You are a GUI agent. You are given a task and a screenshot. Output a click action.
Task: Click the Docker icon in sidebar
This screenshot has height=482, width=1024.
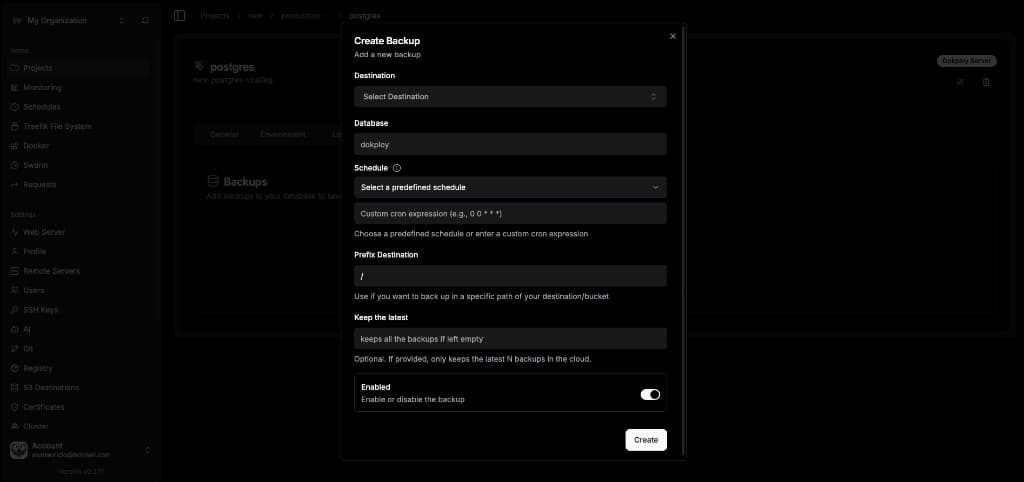15,146
